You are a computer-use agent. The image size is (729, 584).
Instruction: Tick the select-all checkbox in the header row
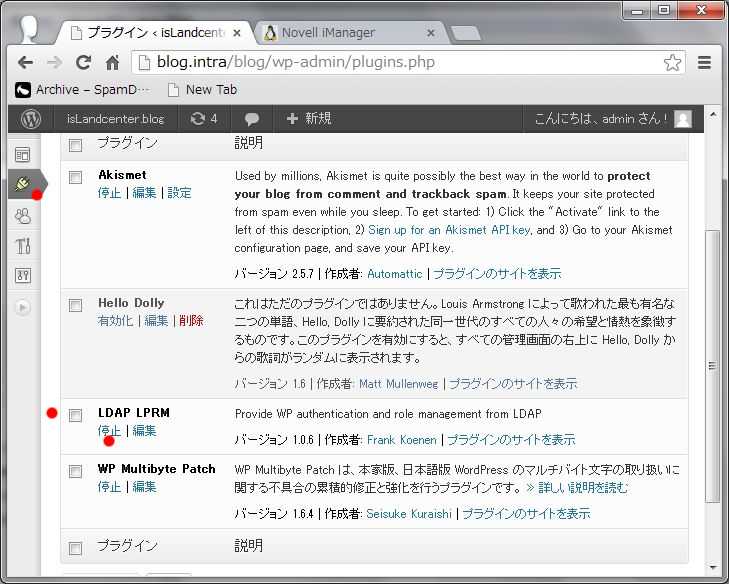click(x=75, y=145)
